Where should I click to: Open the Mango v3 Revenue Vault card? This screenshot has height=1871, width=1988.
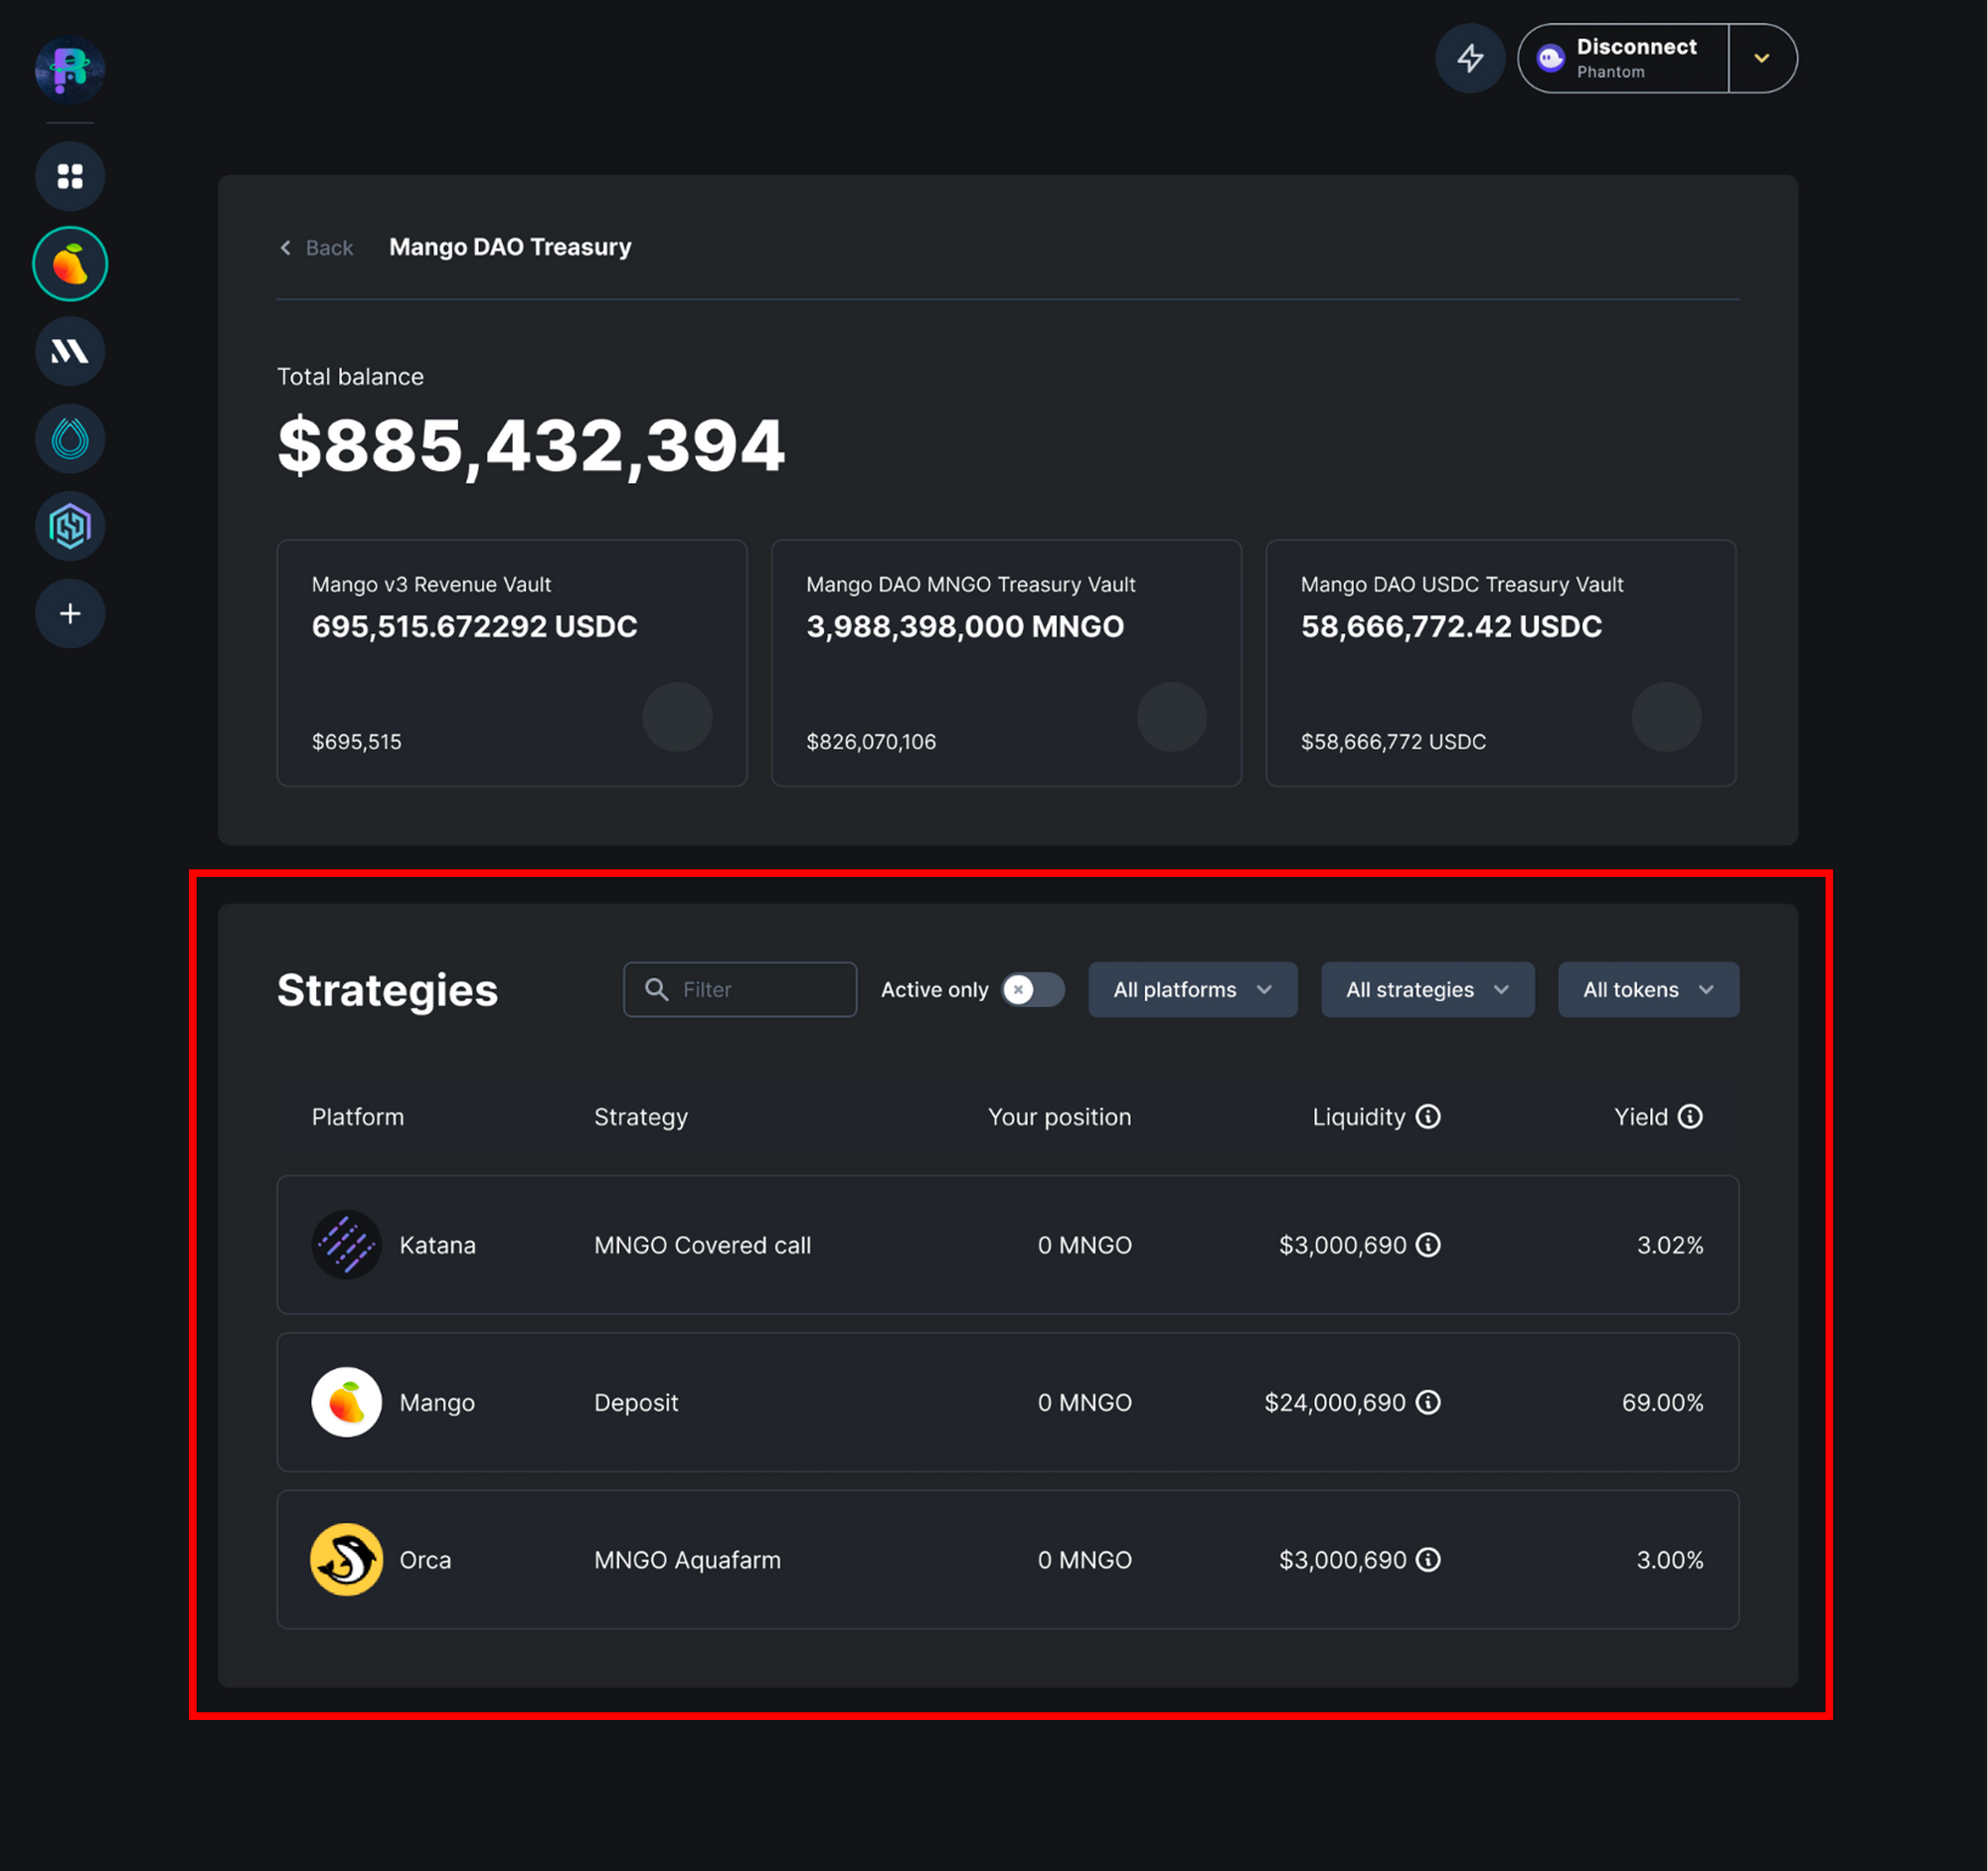[512, 663]
